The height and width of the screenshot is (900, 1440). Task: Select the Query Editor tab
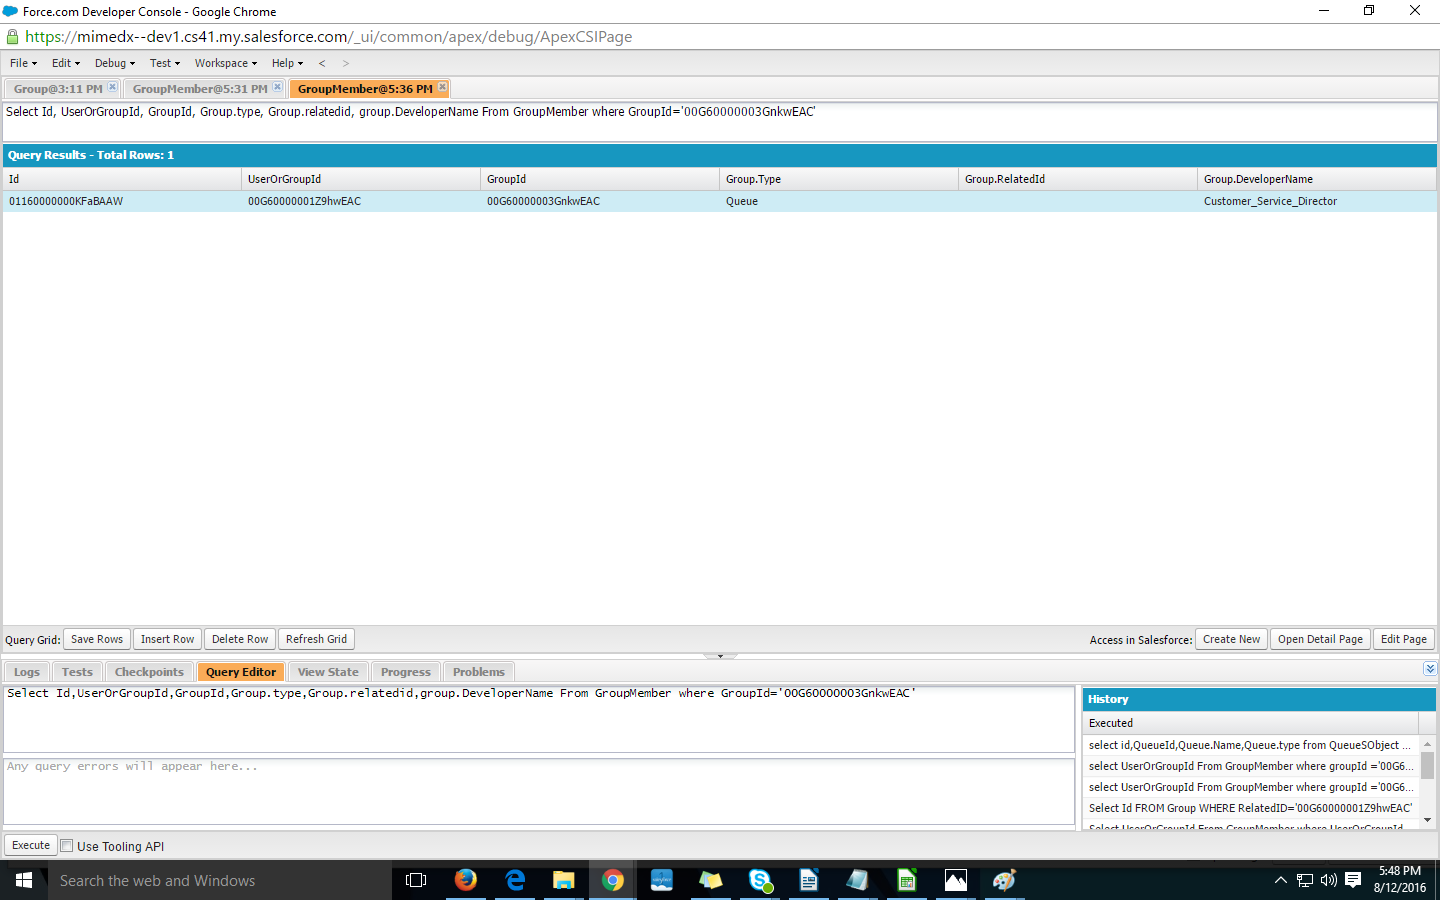(x=241, y=672)
